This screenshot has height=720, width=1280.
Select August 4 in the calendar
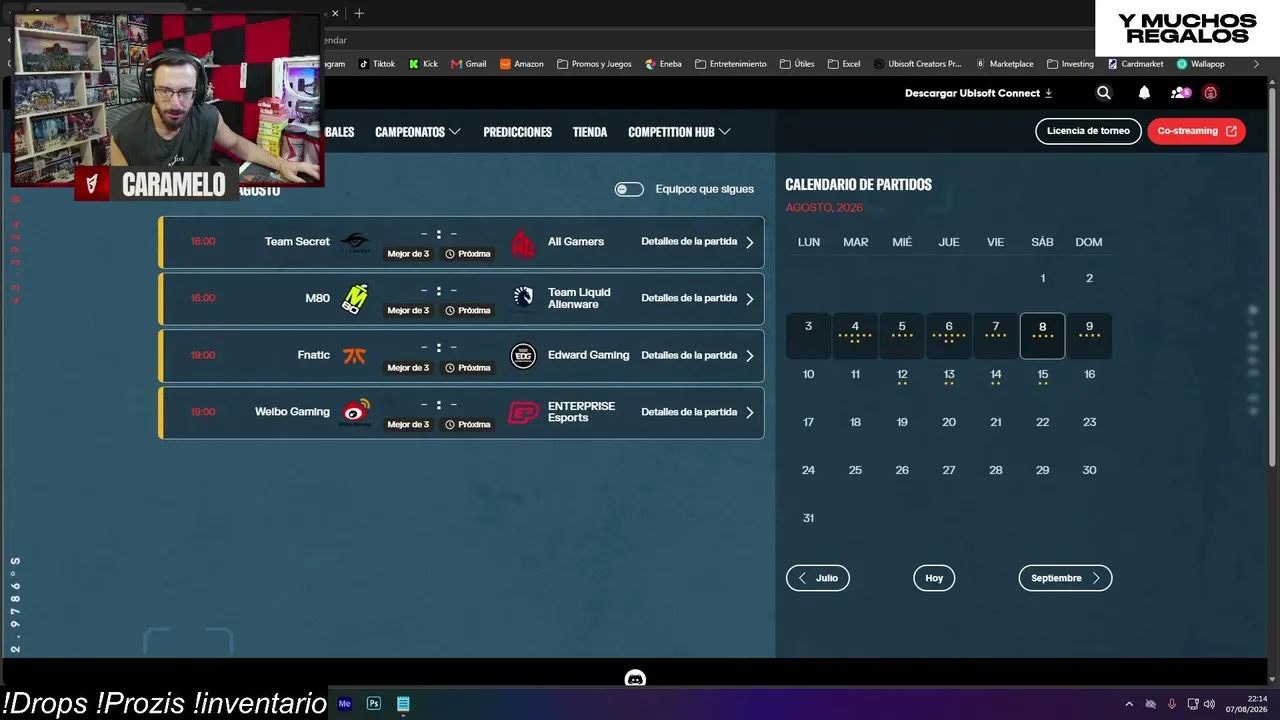tap(855, 335)
